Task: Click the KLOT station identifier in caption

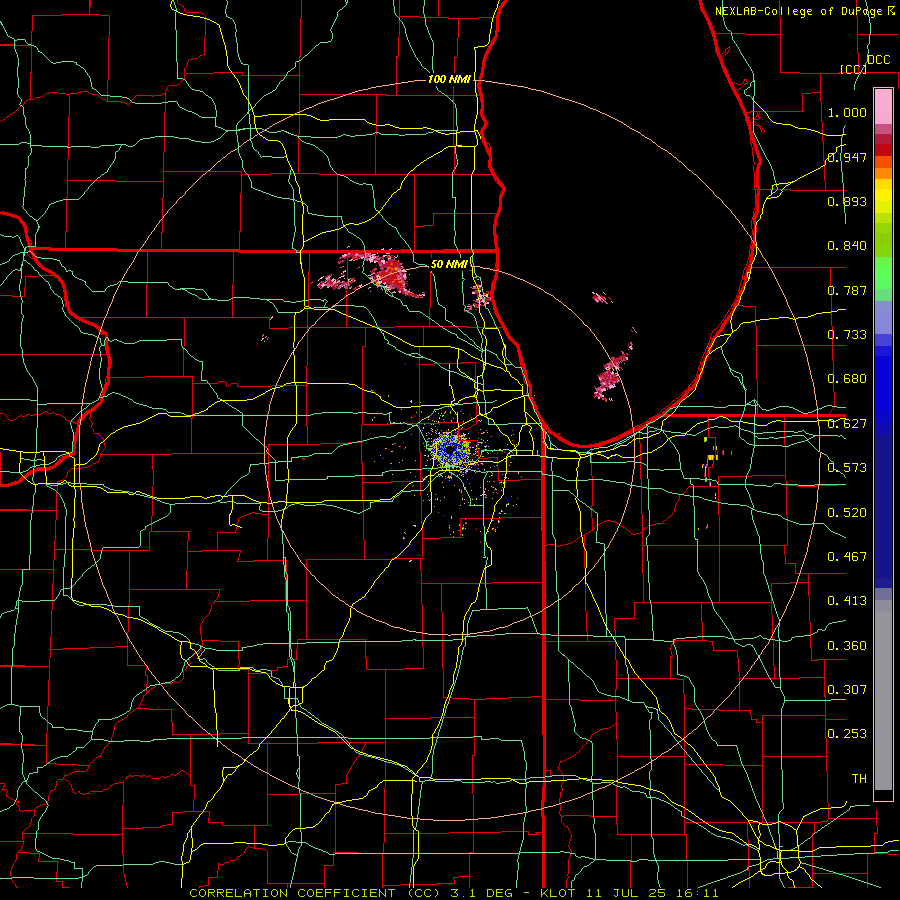Action: [558, 893]
